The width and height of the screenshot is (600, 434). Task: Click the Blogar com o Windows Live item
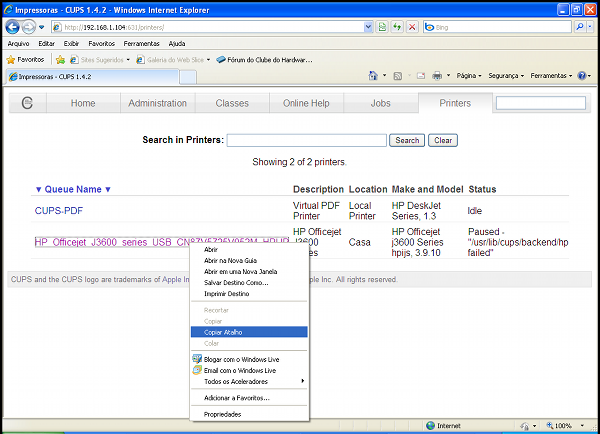[249, 359]
